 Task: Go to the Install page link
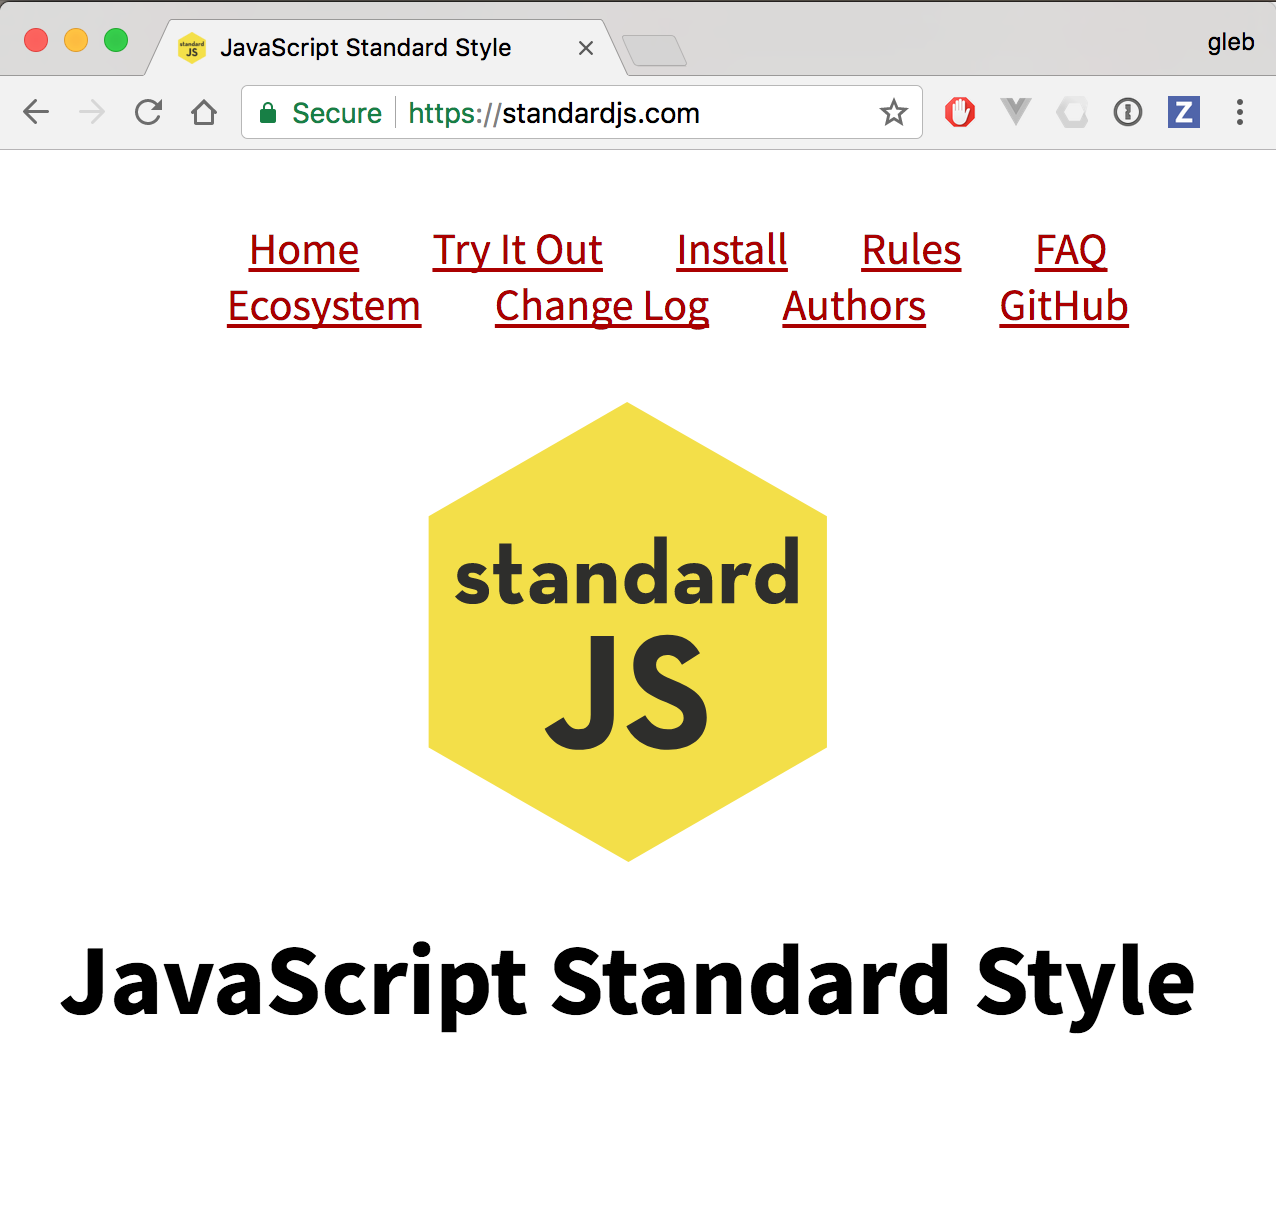(732, 250)
